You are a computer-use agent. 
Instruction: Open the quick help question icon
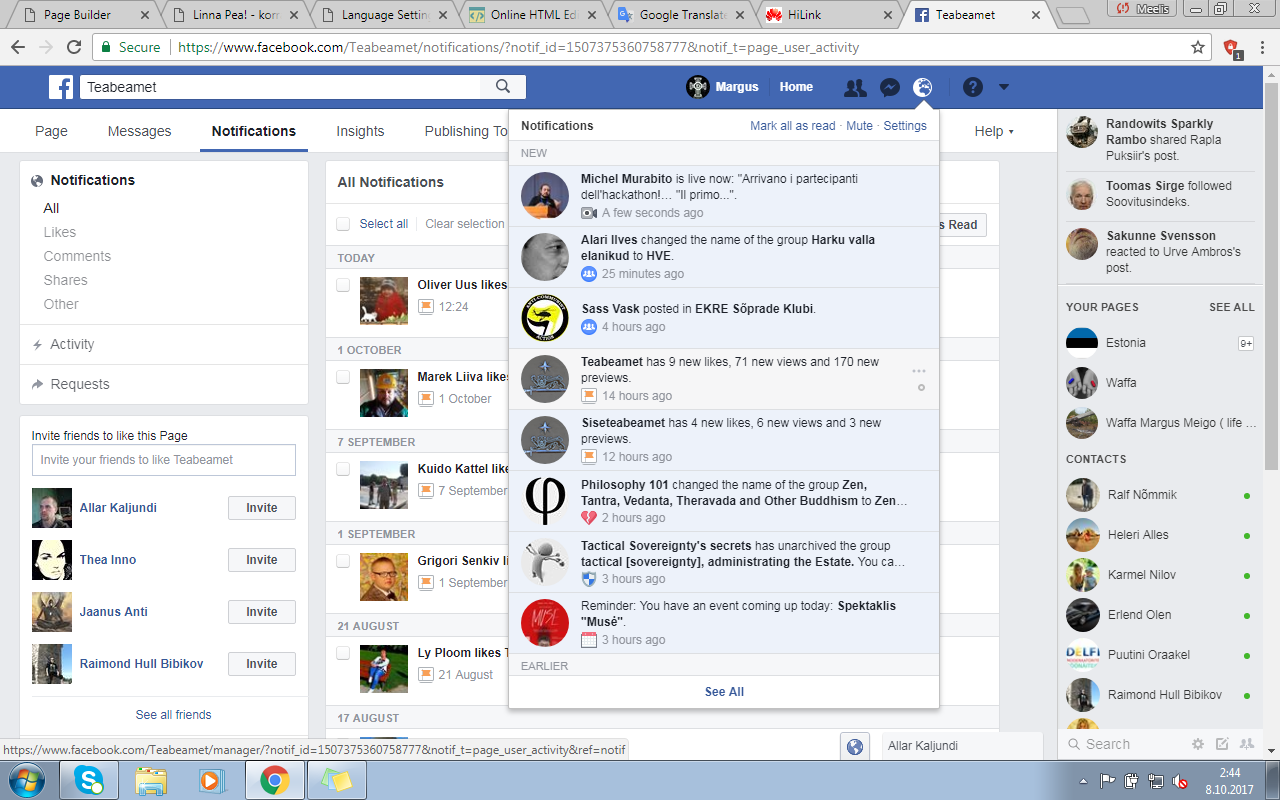pyautogui.click(x=973, y=88)
